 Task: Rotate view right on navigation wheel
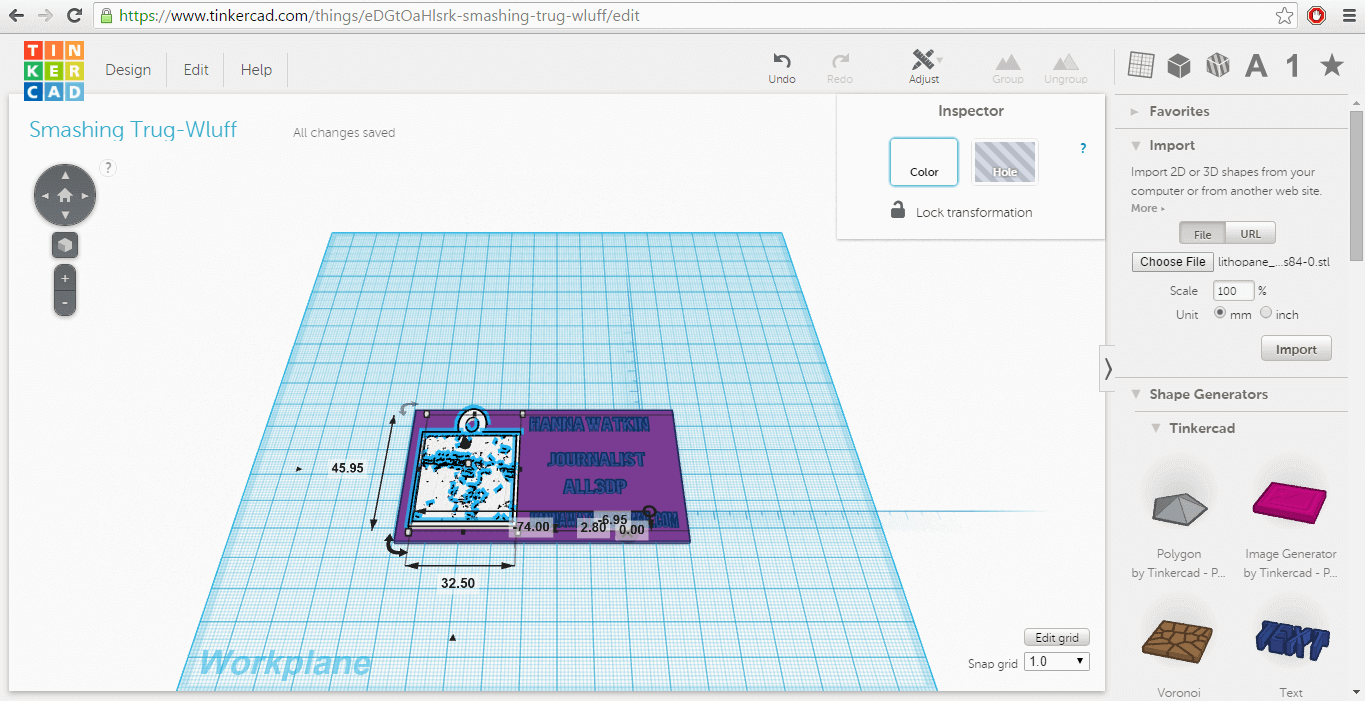[x=86, y=195]
